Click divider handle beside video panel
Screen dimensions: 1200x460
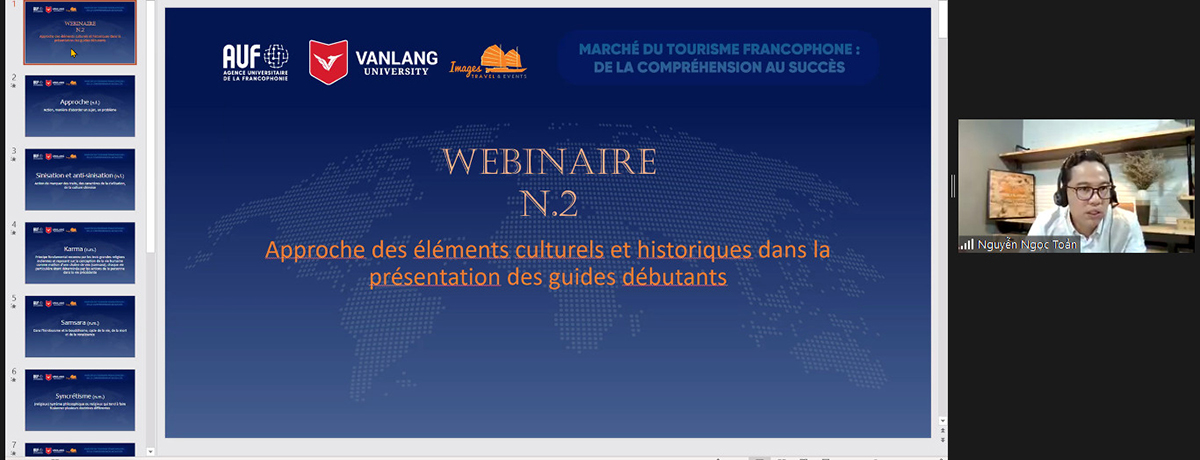coord(952,186)
